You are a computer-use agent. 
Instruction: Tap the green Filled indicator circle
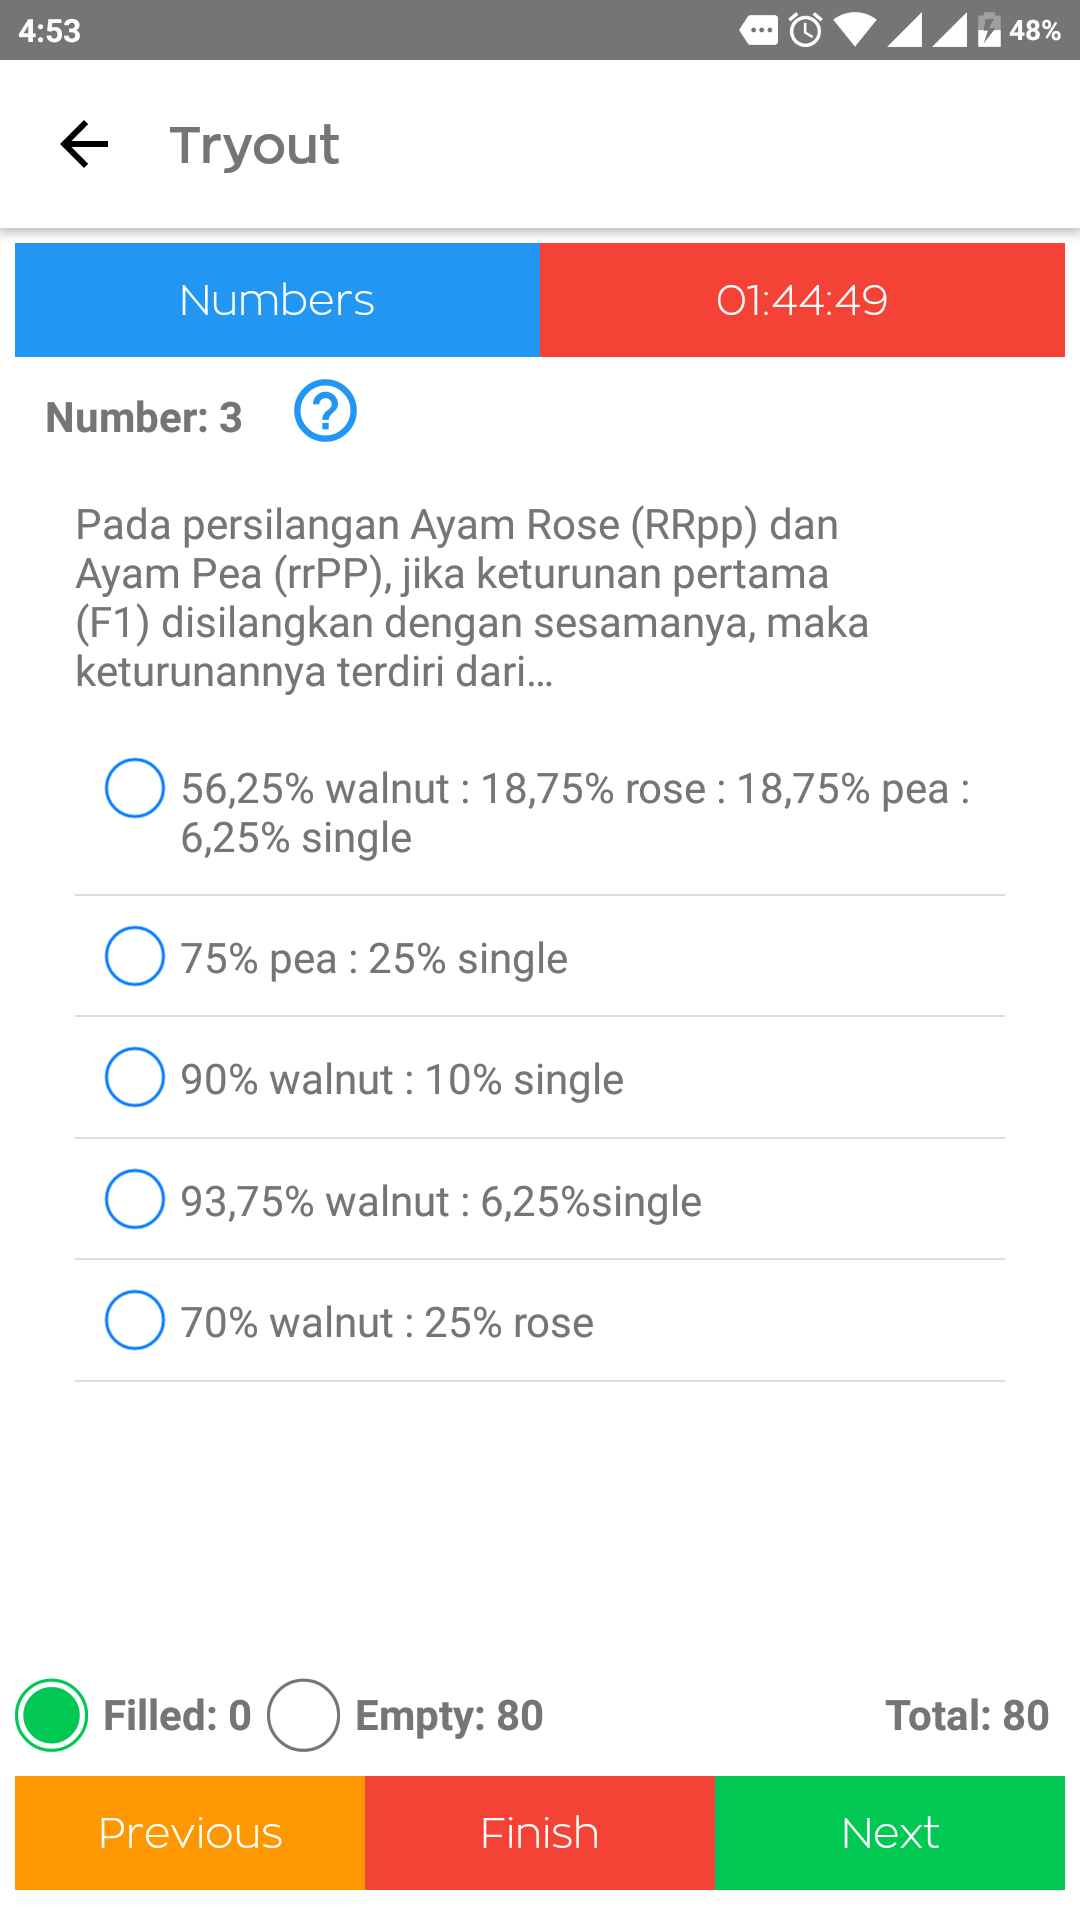[52, 1715]
